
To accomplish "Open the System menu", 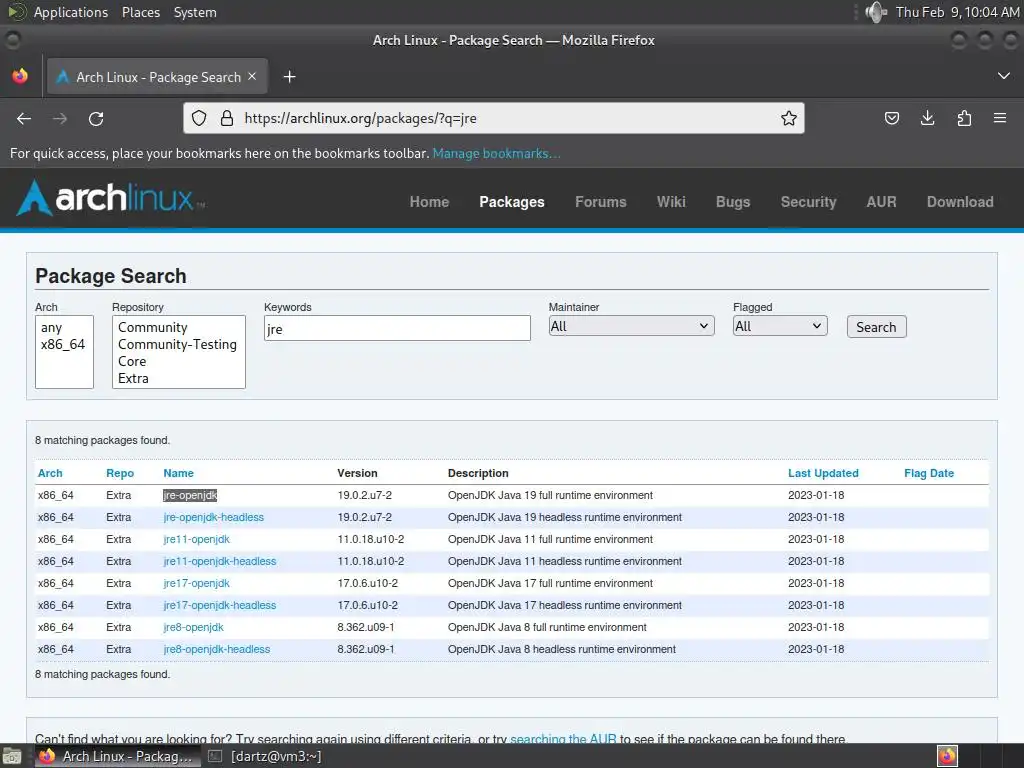I will pos(195,12).
